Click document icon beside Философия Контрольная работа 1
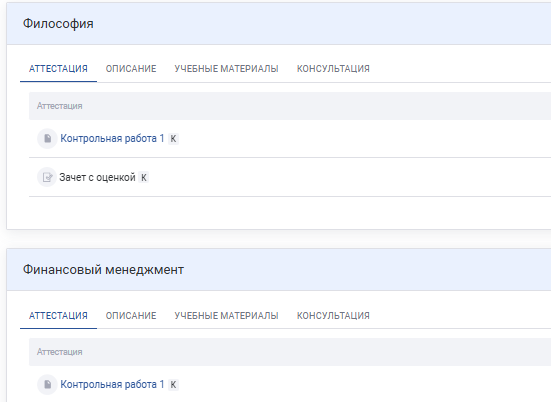Screen dimensions: 551x402 click(x=47, y=138)
